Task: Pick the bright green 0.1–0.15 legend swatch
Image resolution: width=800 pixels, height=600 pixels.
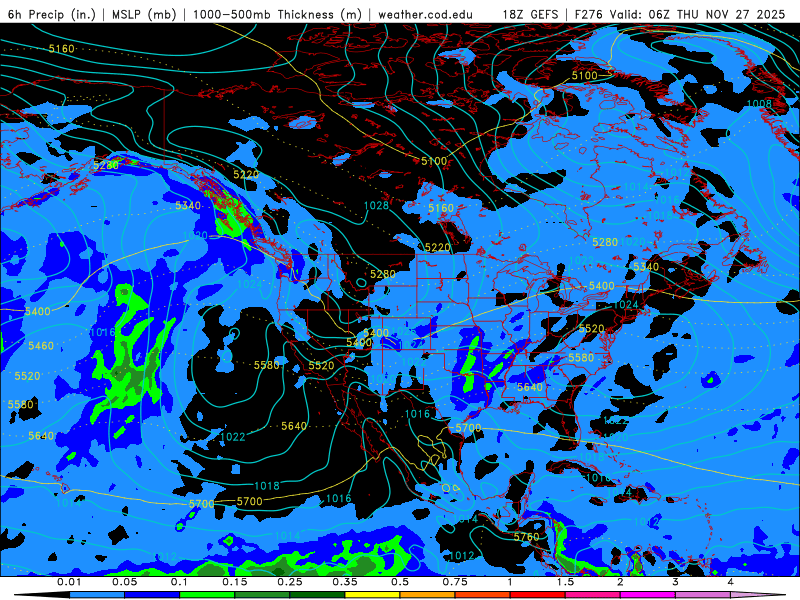Action: (207, 595)
